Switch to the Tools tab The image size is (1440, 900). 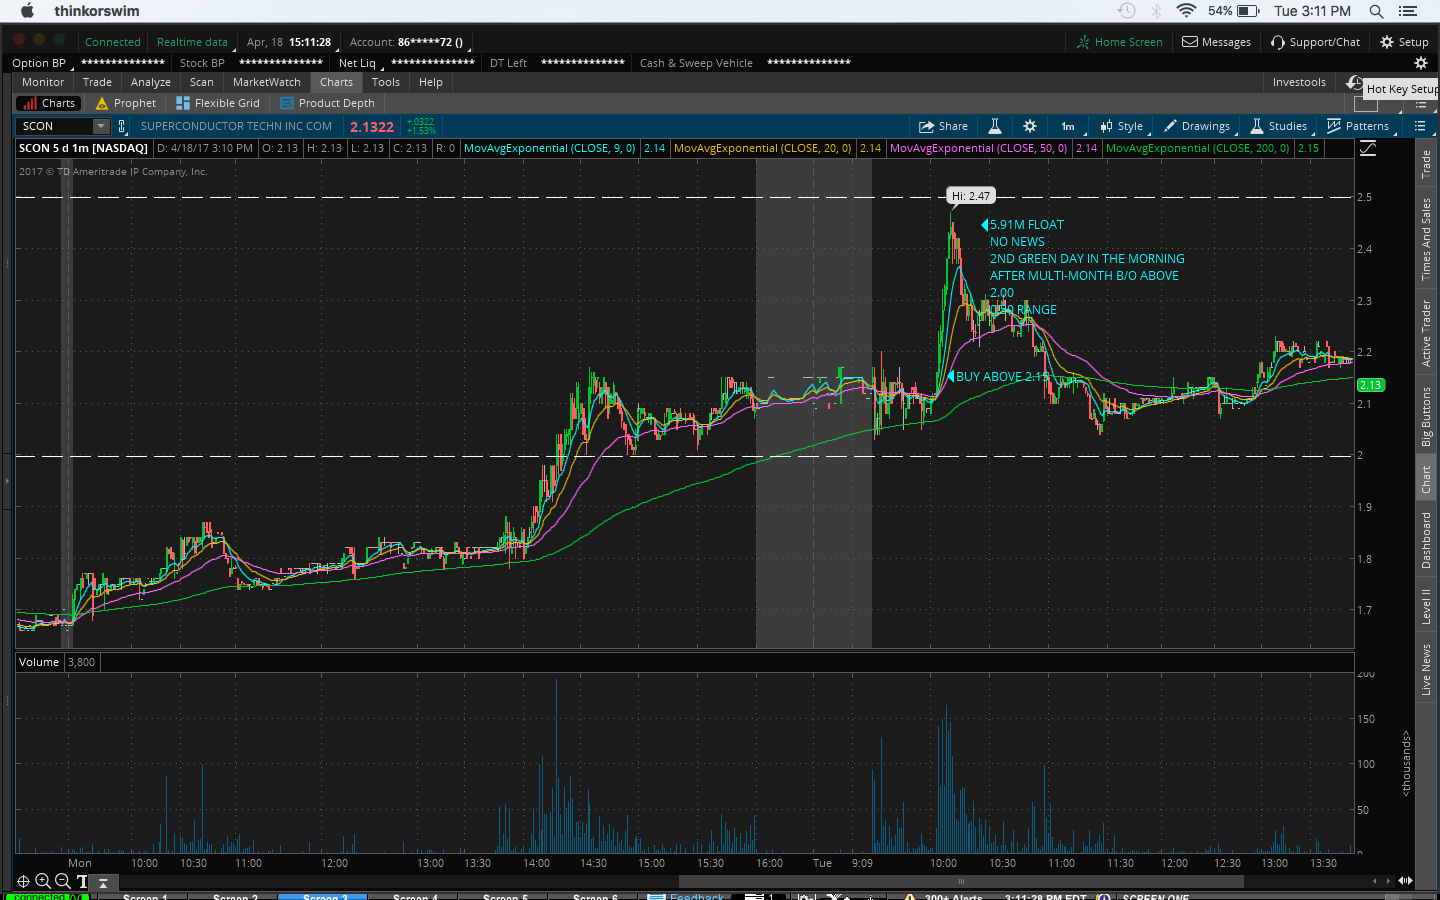[386, 82]
